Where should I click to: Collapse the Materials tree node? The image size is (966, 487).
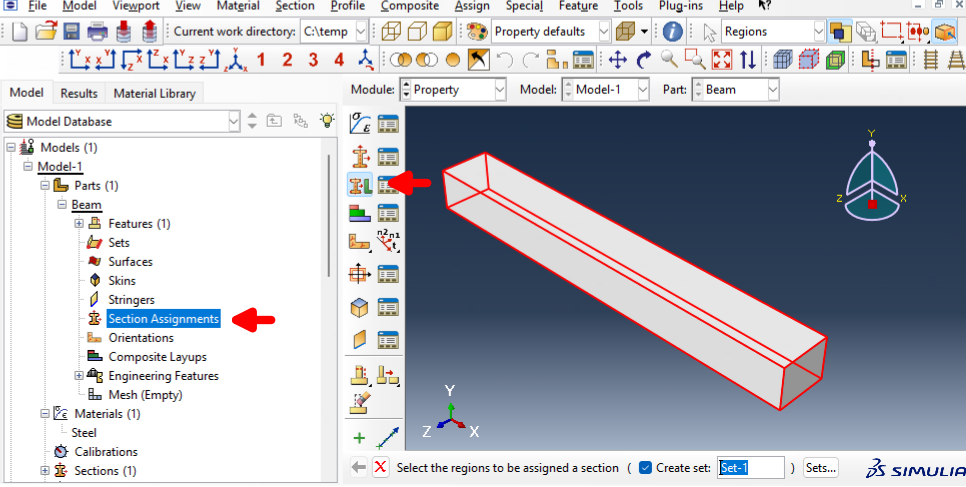45,414
